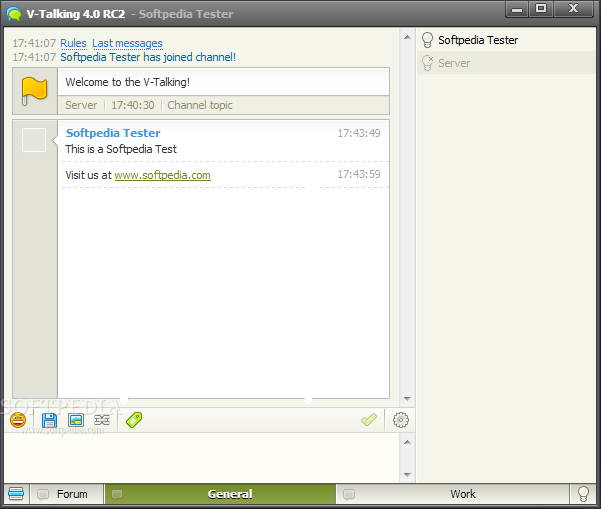
Task: Open the gear settings icon
Action: pos(401,420)
